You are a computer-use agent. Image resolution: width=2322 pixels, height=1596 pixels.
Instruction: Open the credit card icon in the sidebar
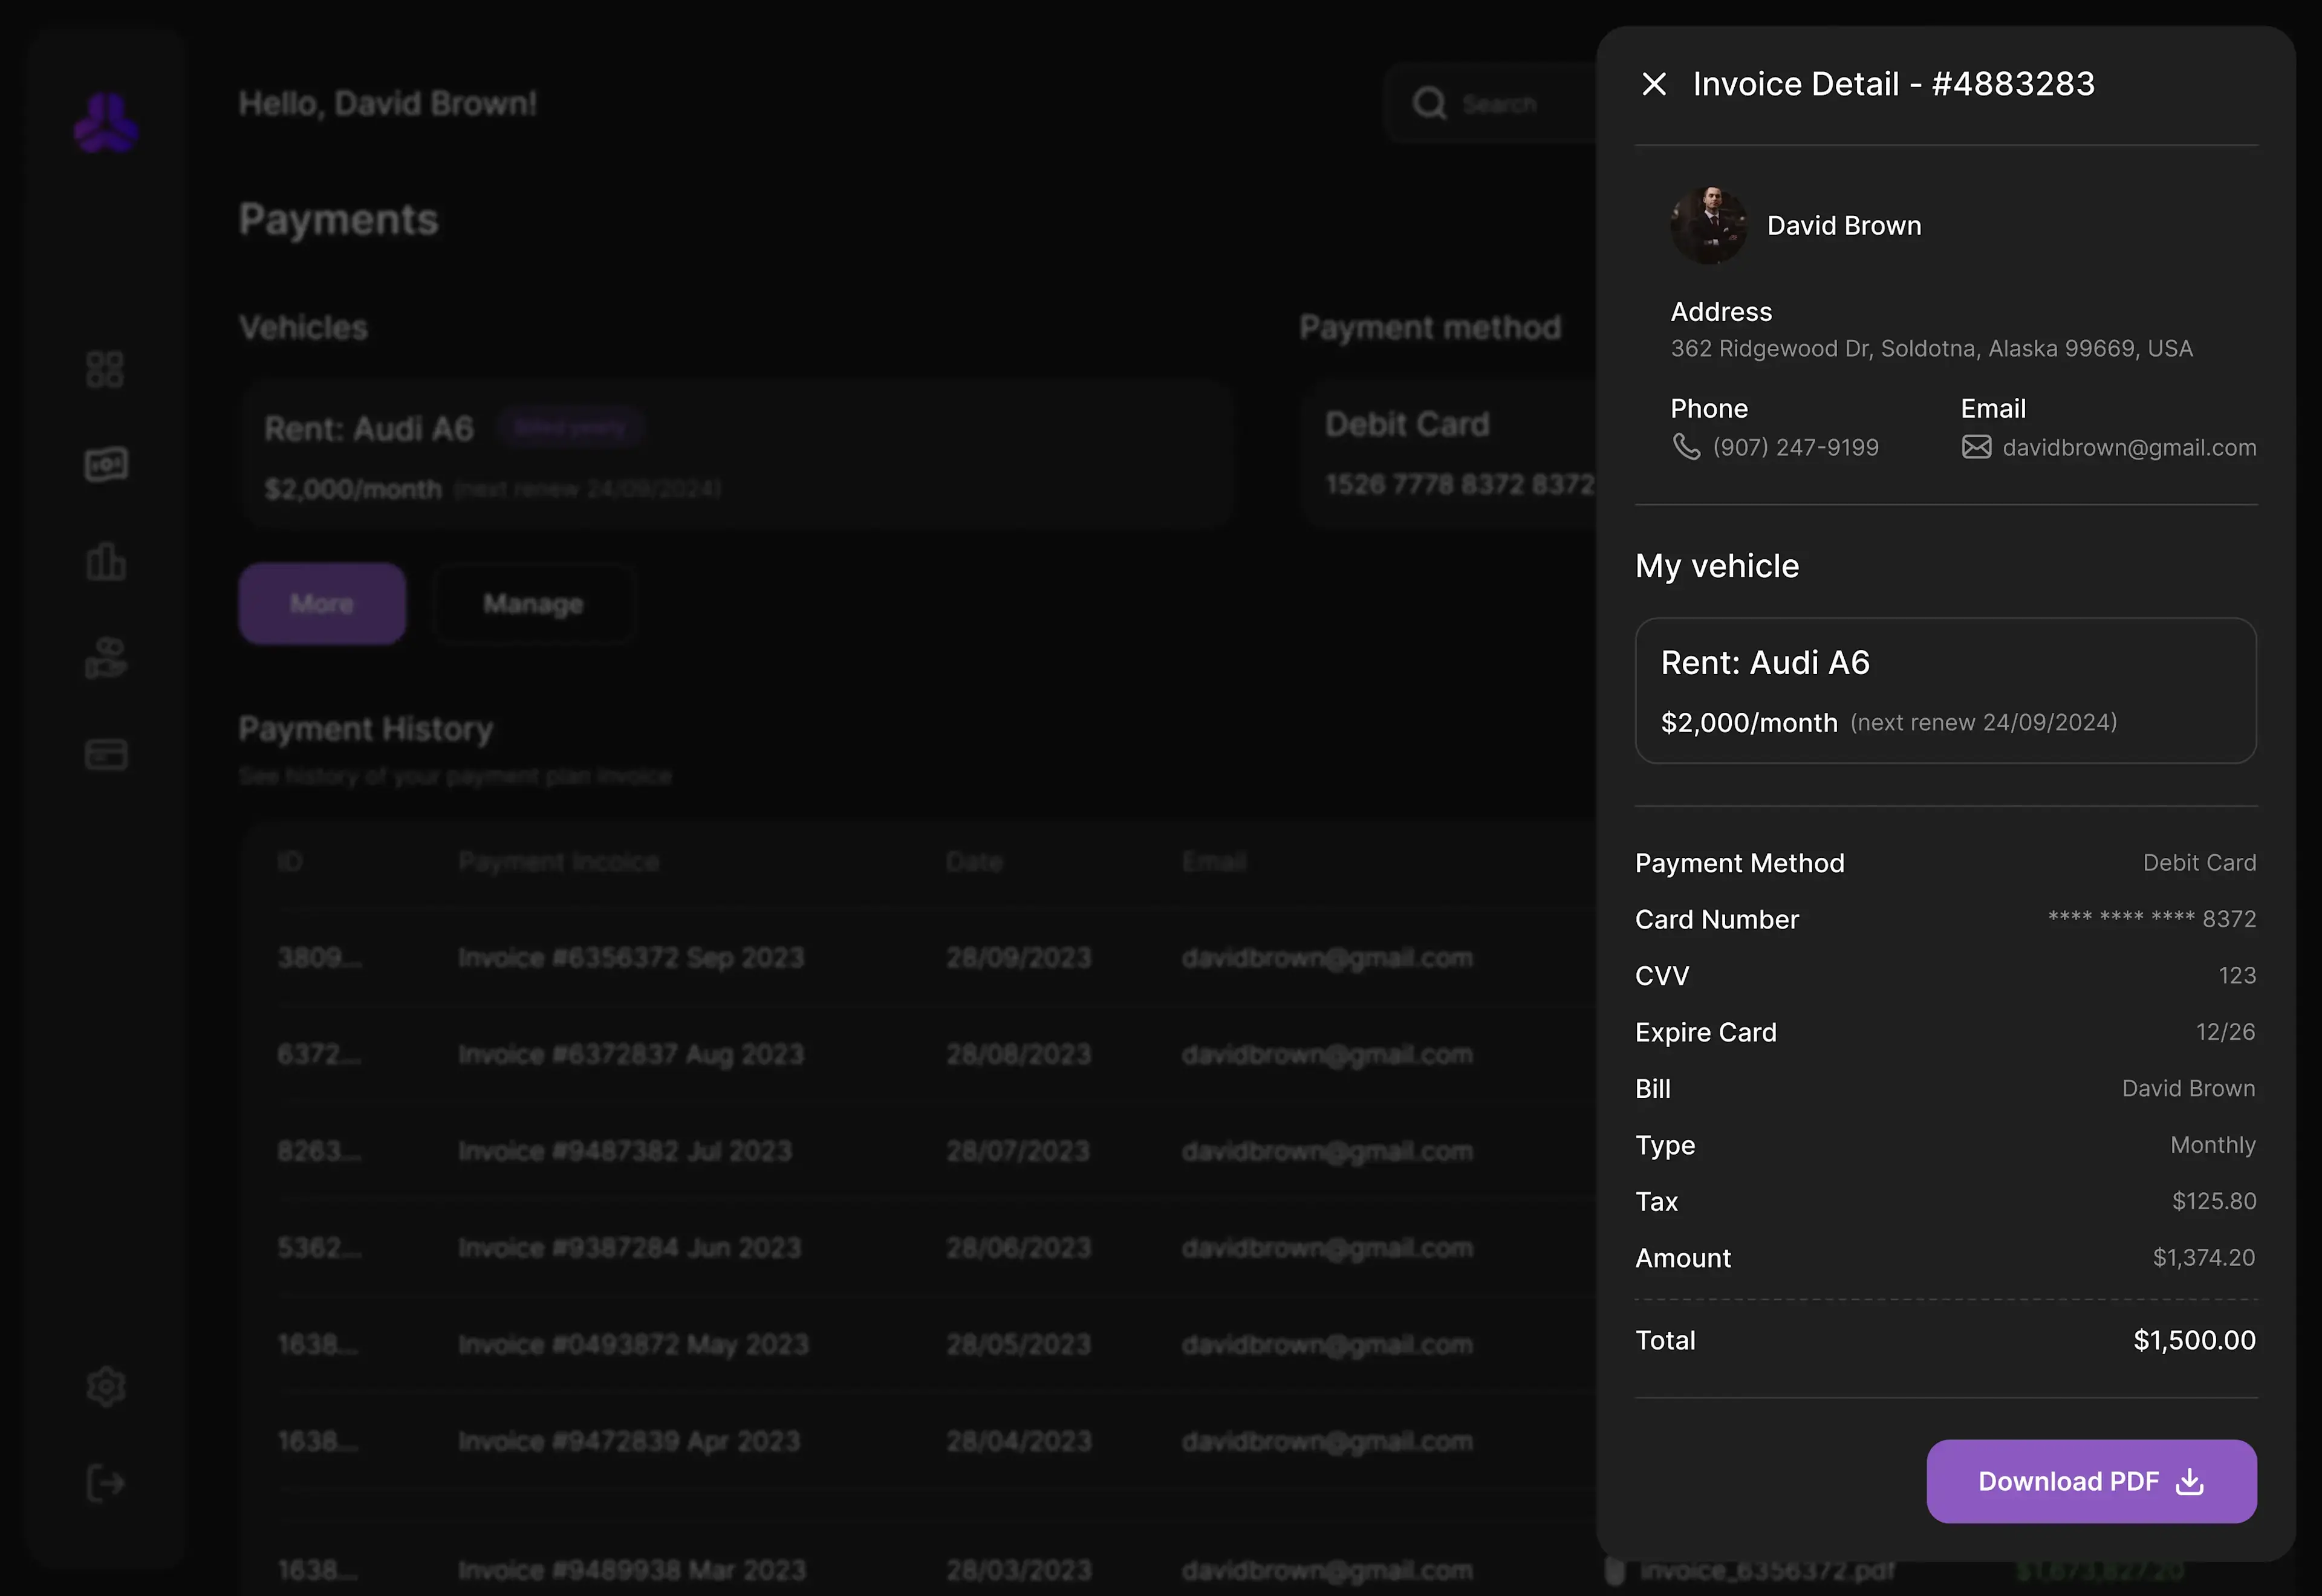(x=105, y=755)
